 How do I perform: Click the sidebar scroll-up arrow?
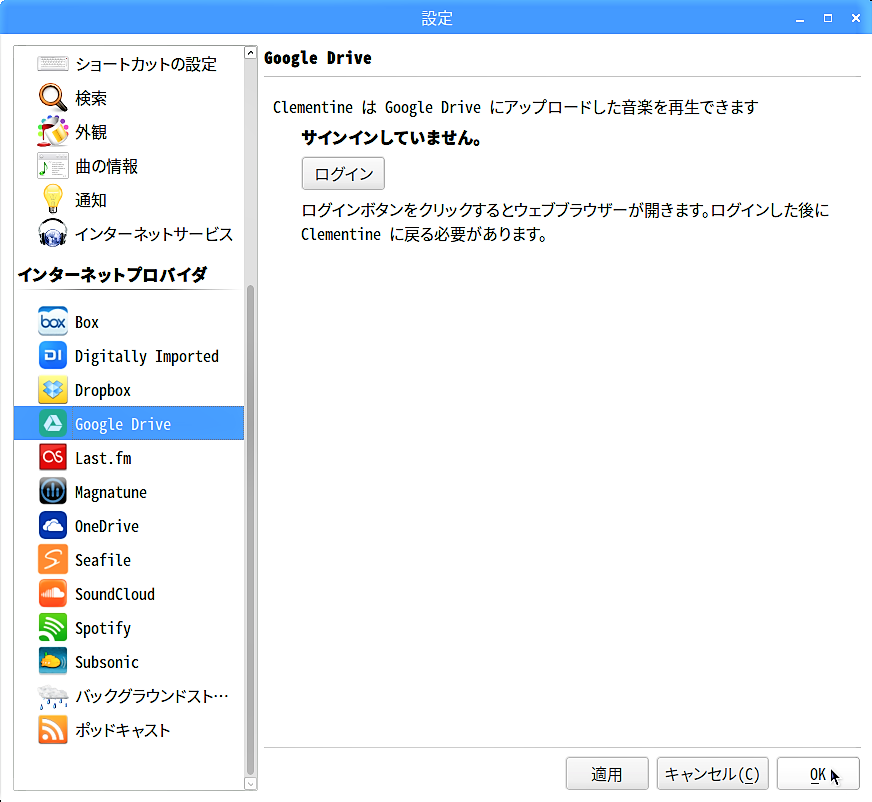tap(250, 53)
